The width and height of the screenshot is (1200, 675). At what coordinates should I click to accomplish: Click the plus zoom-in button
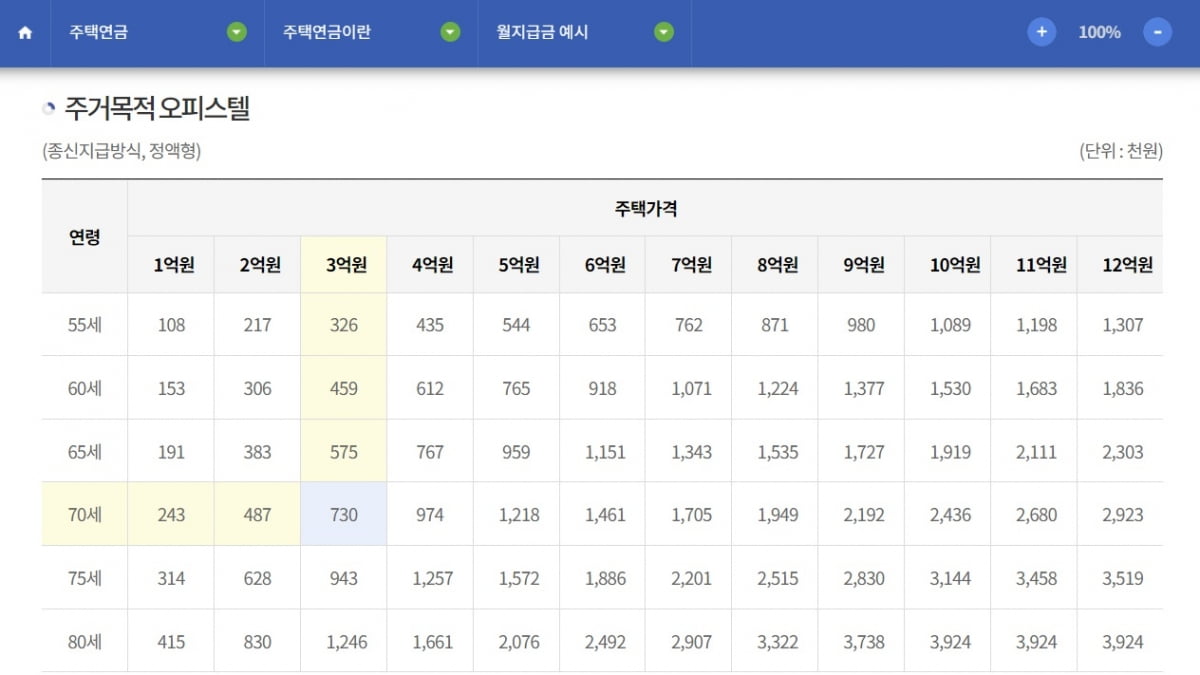tap(1042, 32)
